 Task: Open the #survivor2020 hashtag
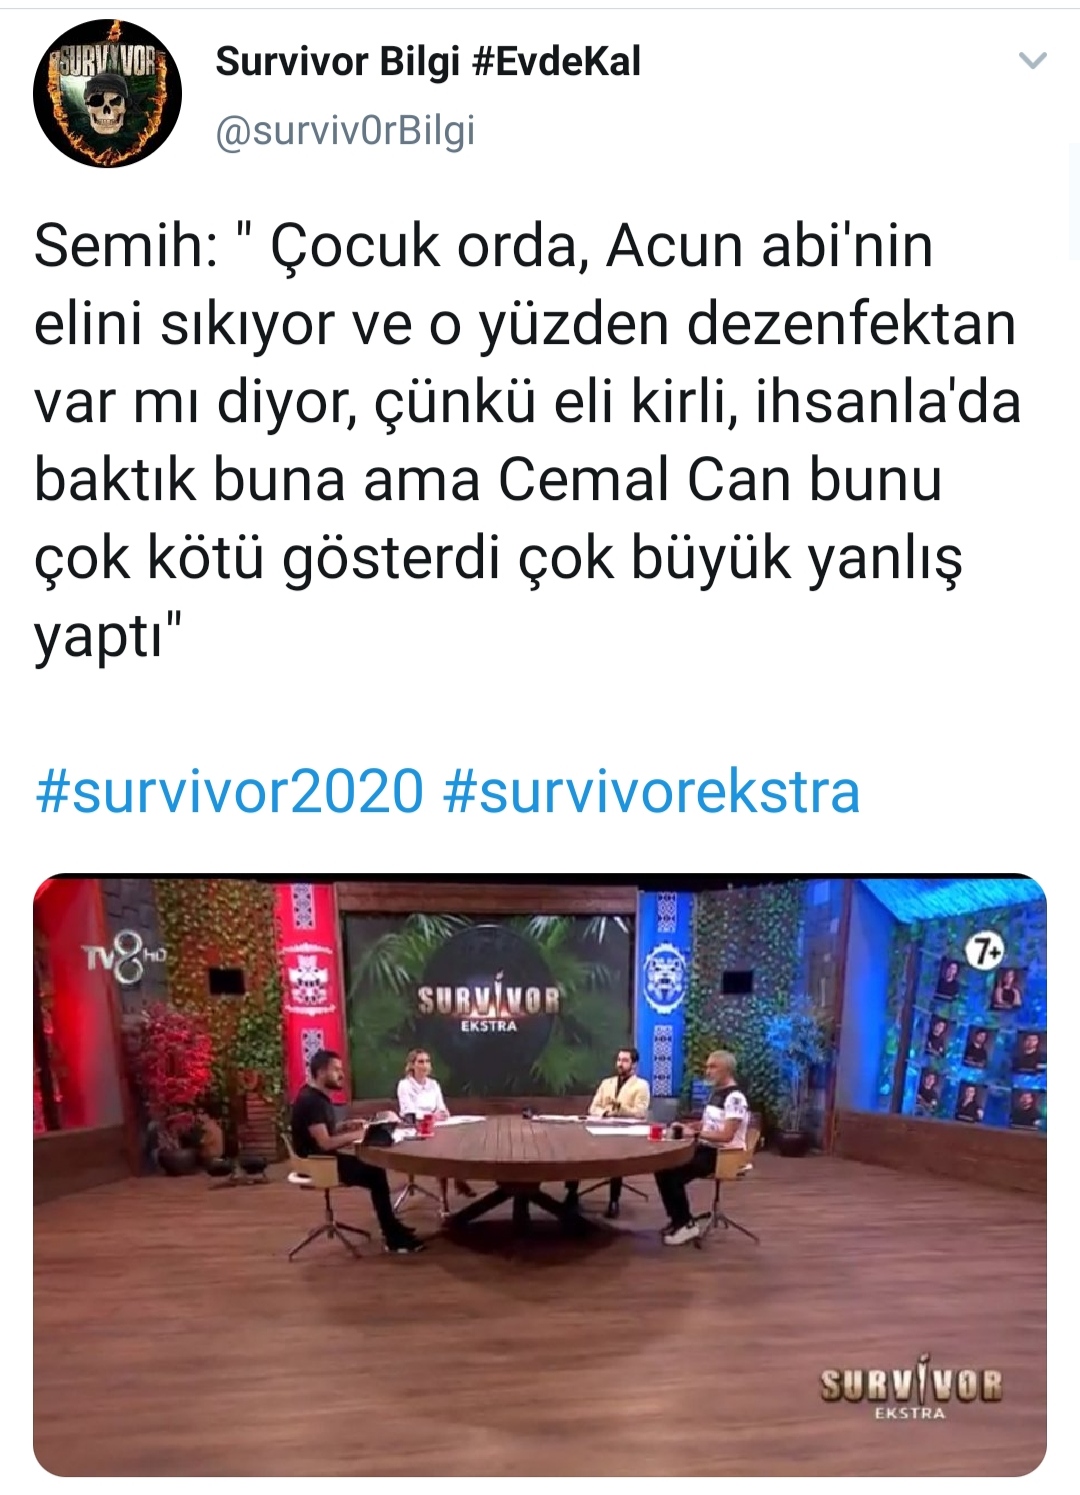pos(229,791)
